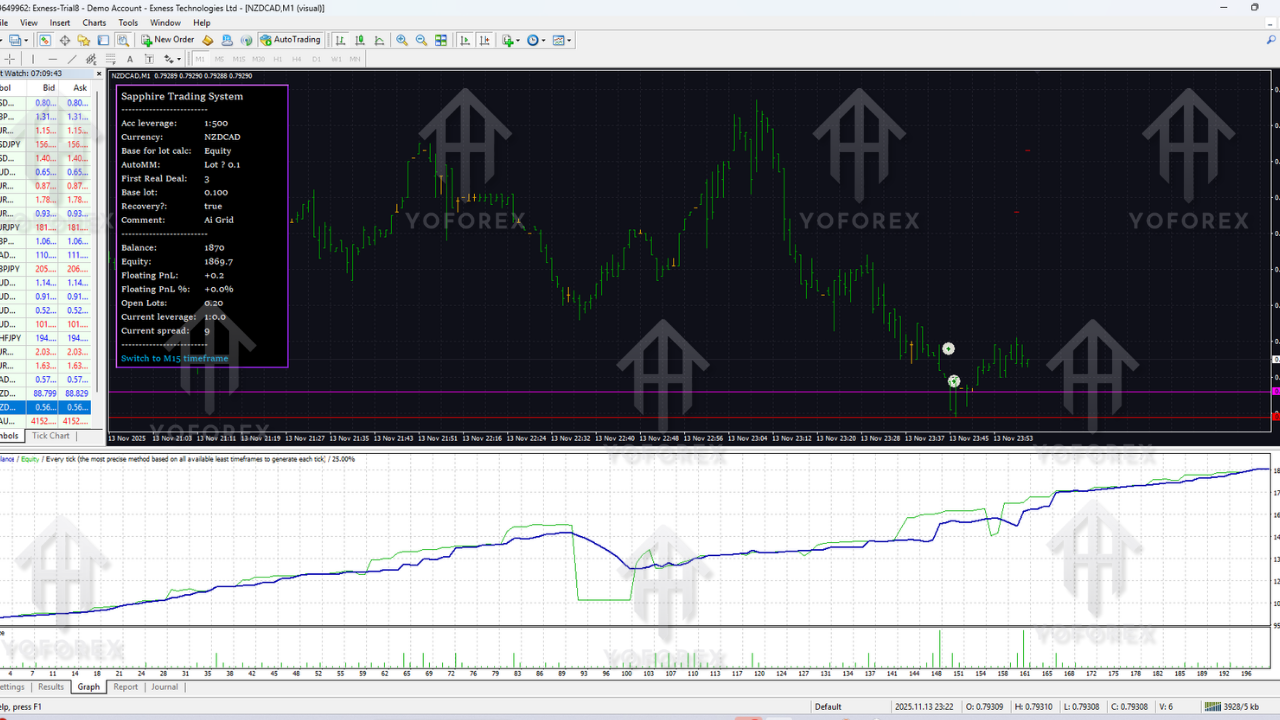Open the chart profiles dropdown
Screen dimensions: 1280x720
coord(25,40)
